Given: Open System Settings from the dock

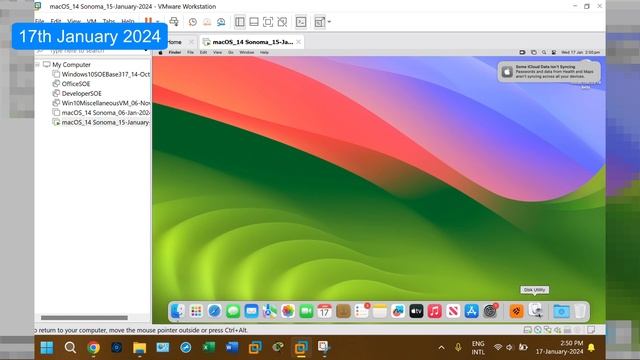Looking at the screenshot, I should (490, 311).
